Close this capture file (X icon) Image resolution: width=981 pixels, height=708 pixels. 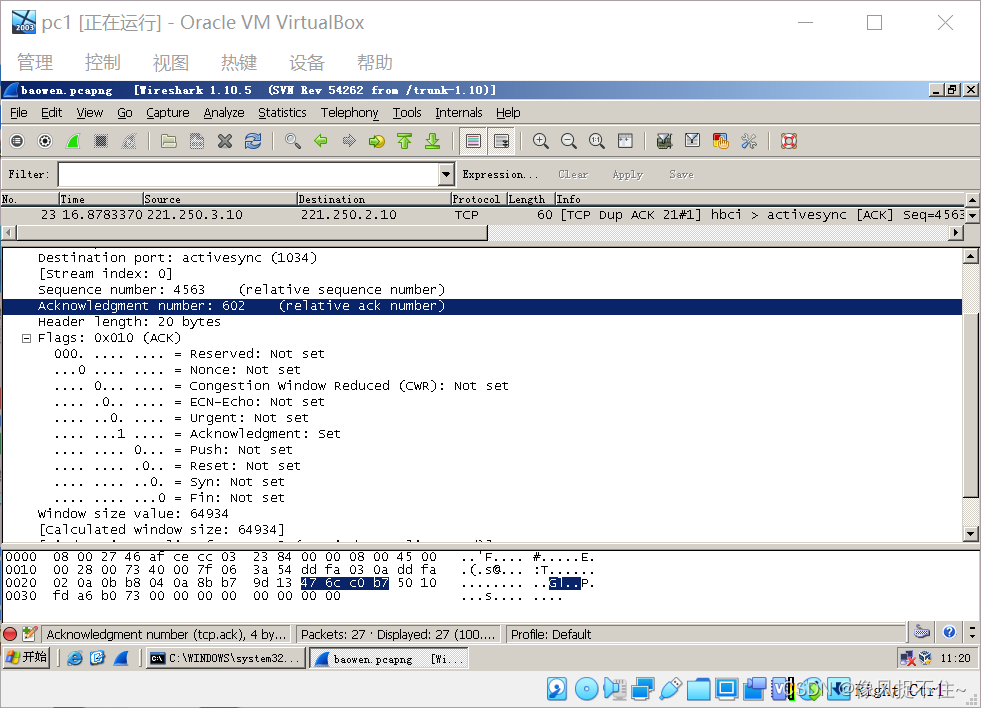click(x=225, y=141)
